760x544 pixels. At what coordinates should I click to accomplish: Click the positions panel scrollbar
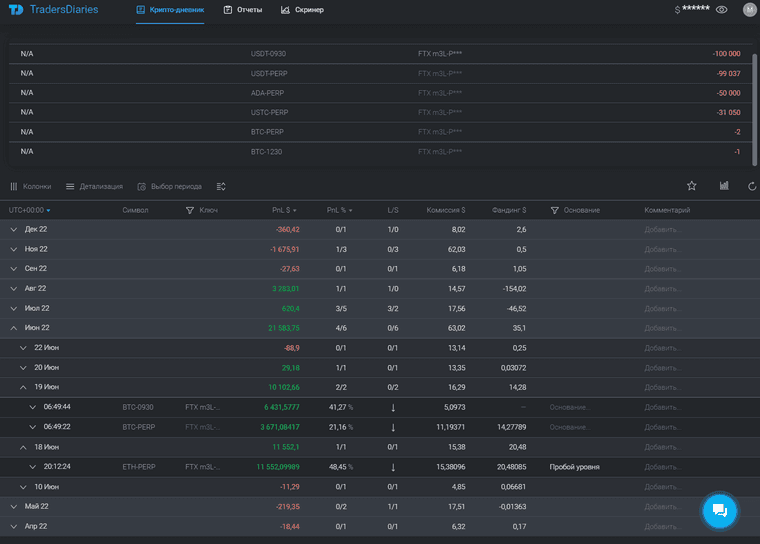[754, 109]
